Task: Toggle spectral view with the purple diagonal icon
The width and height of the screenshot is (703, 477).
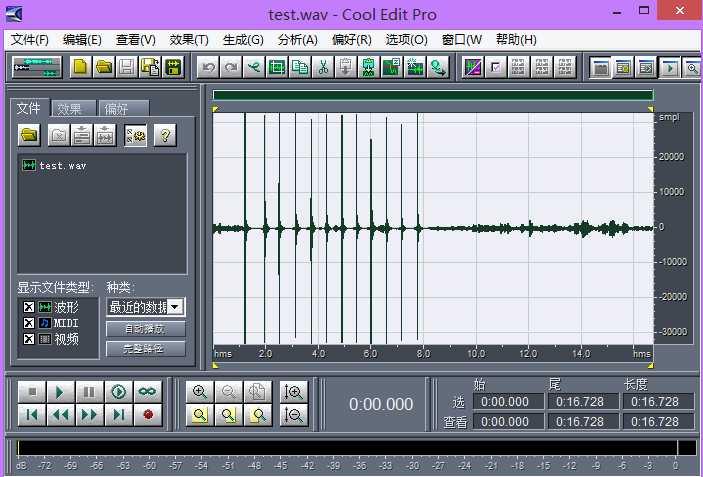Action: [473, 68]
